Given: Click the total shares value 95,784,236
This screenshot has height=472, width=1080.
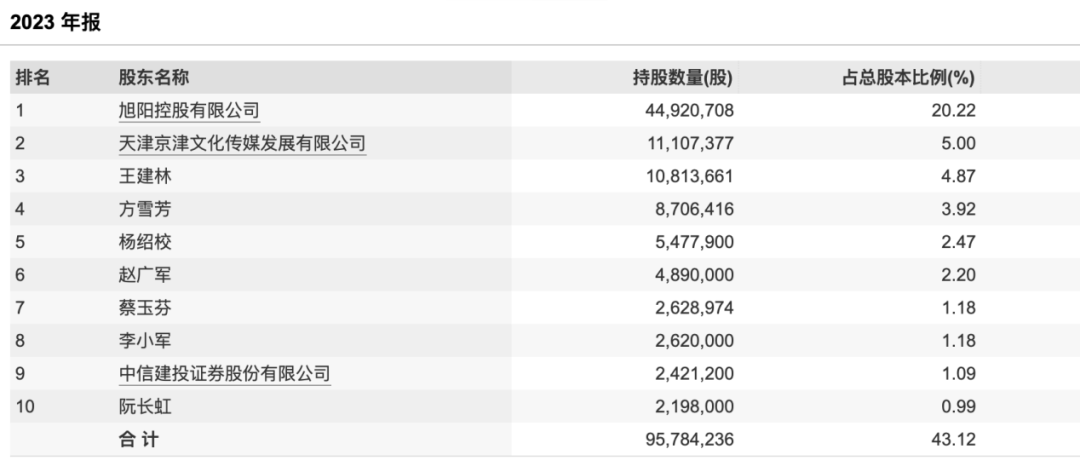Looking at the screenshot, I should coord(683,439).
